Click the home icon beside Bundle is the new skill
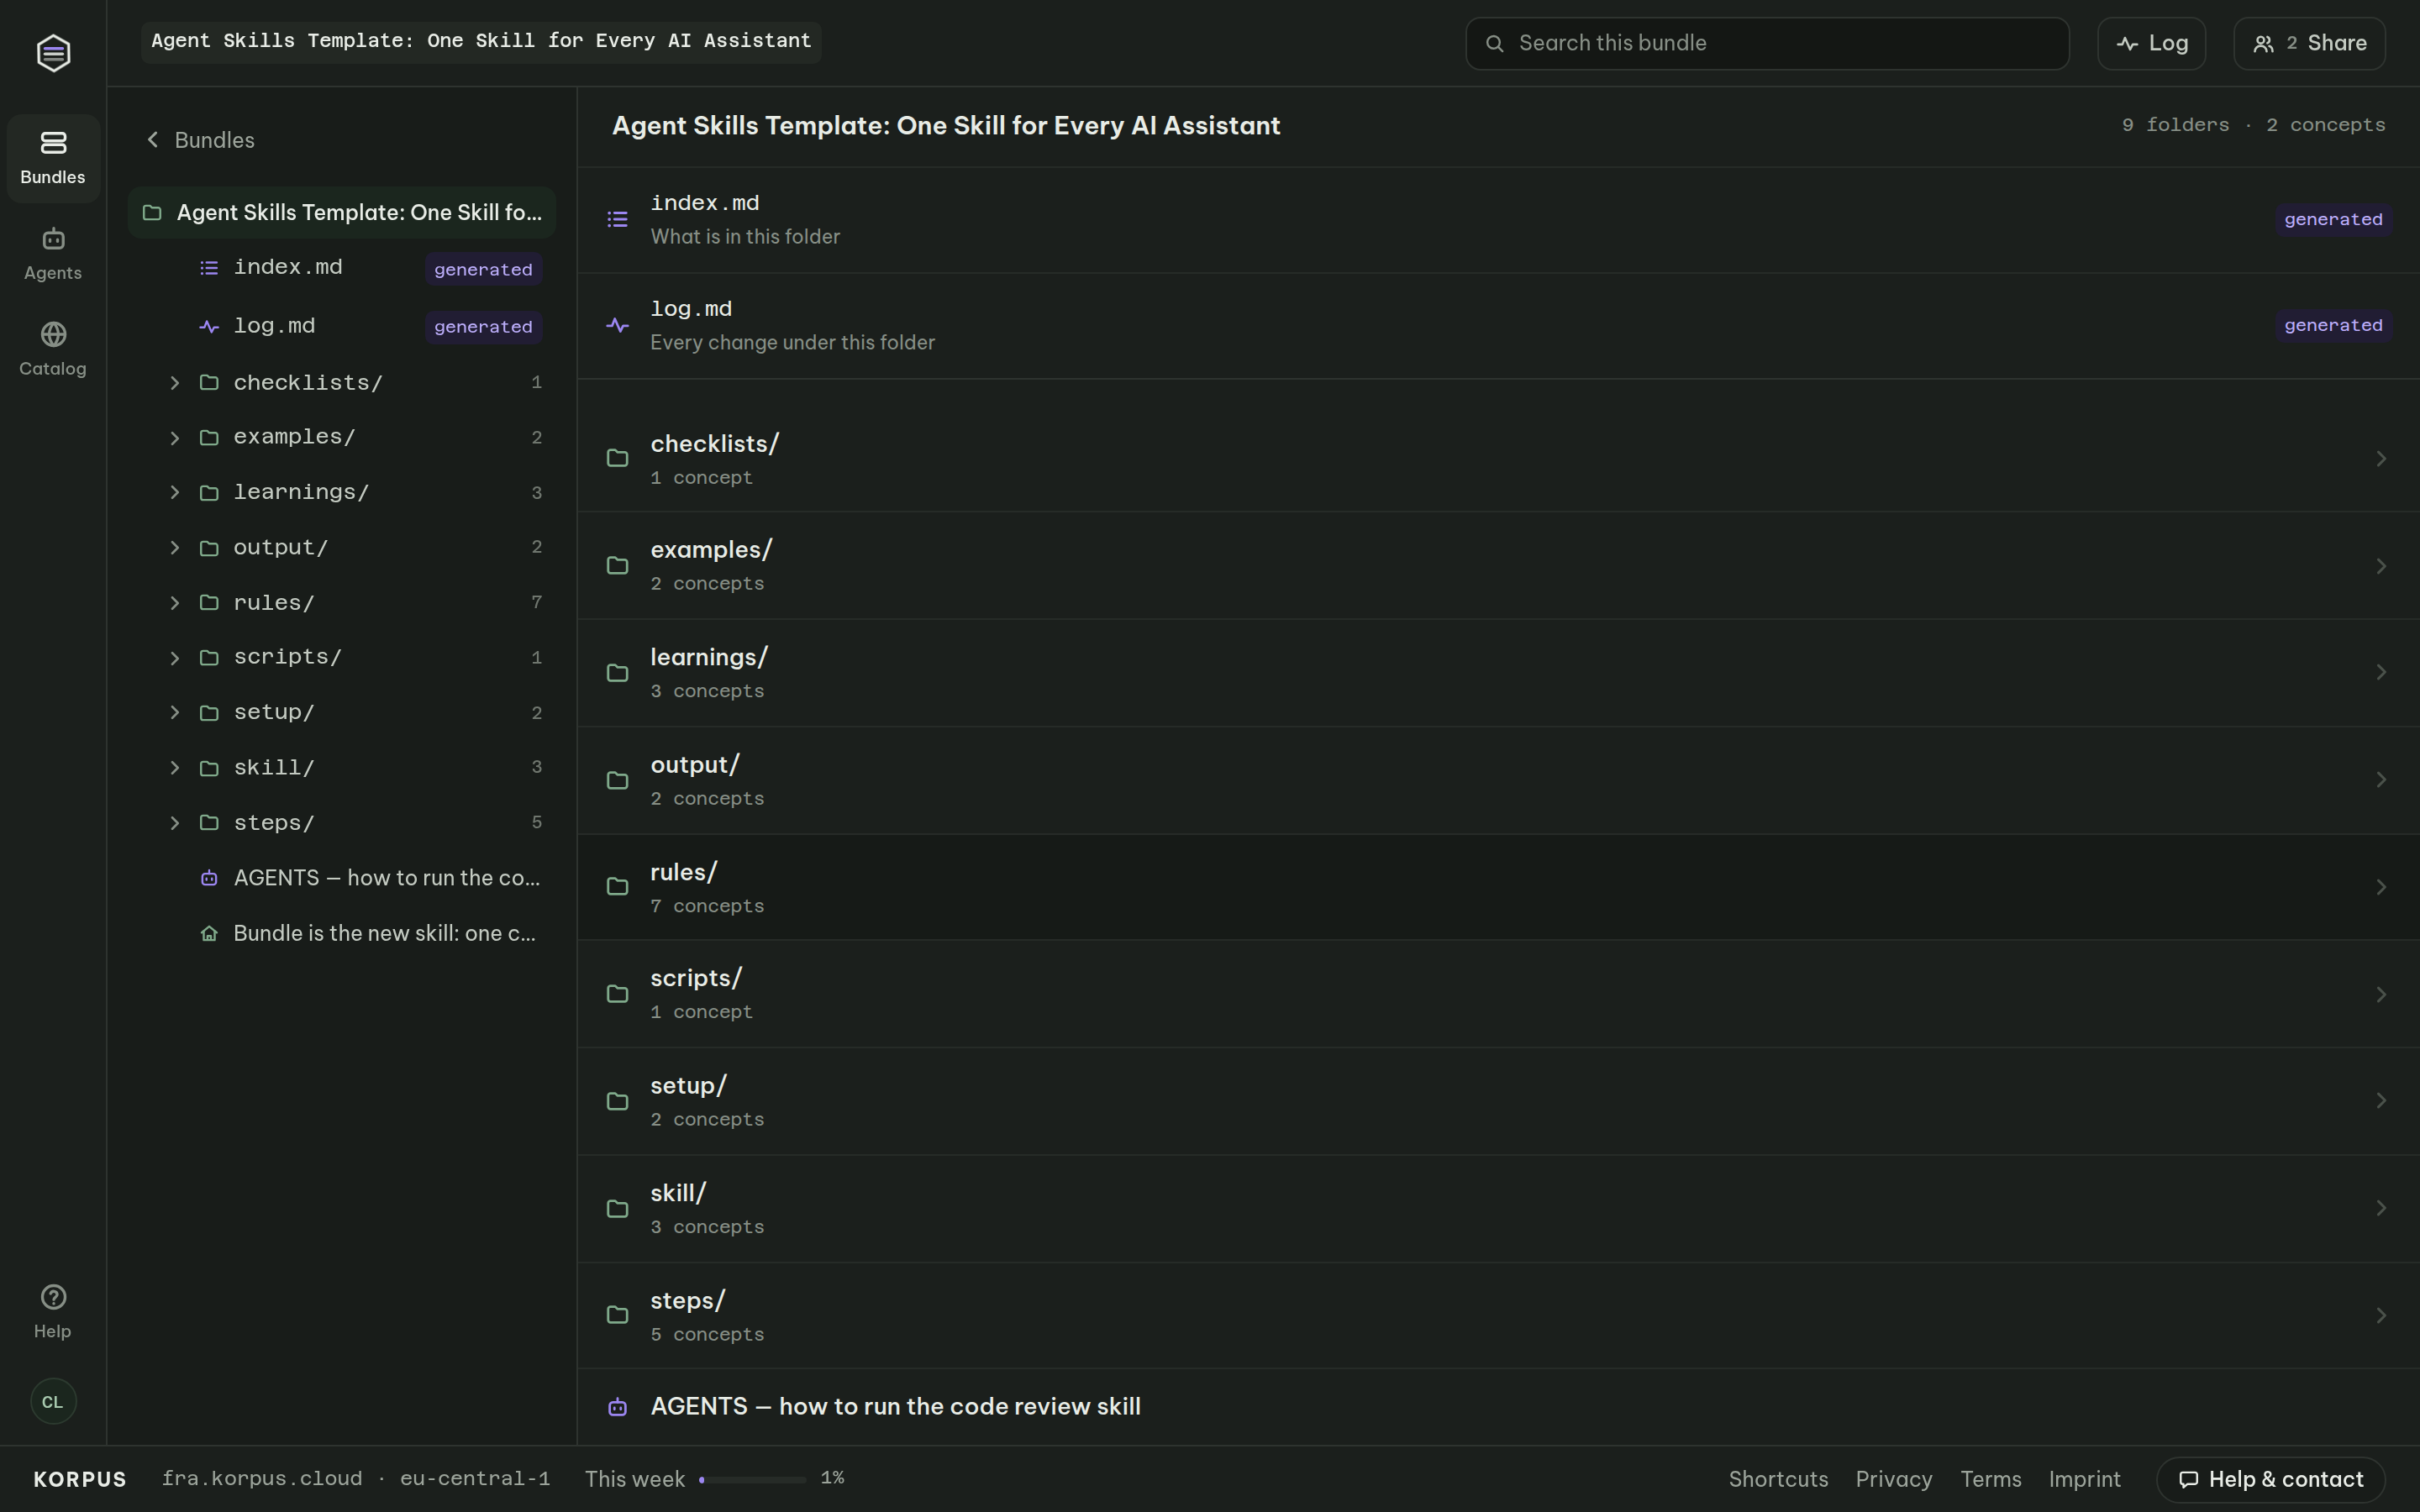This screenshot has width=2420, height=1512. (x=209, y=933)
